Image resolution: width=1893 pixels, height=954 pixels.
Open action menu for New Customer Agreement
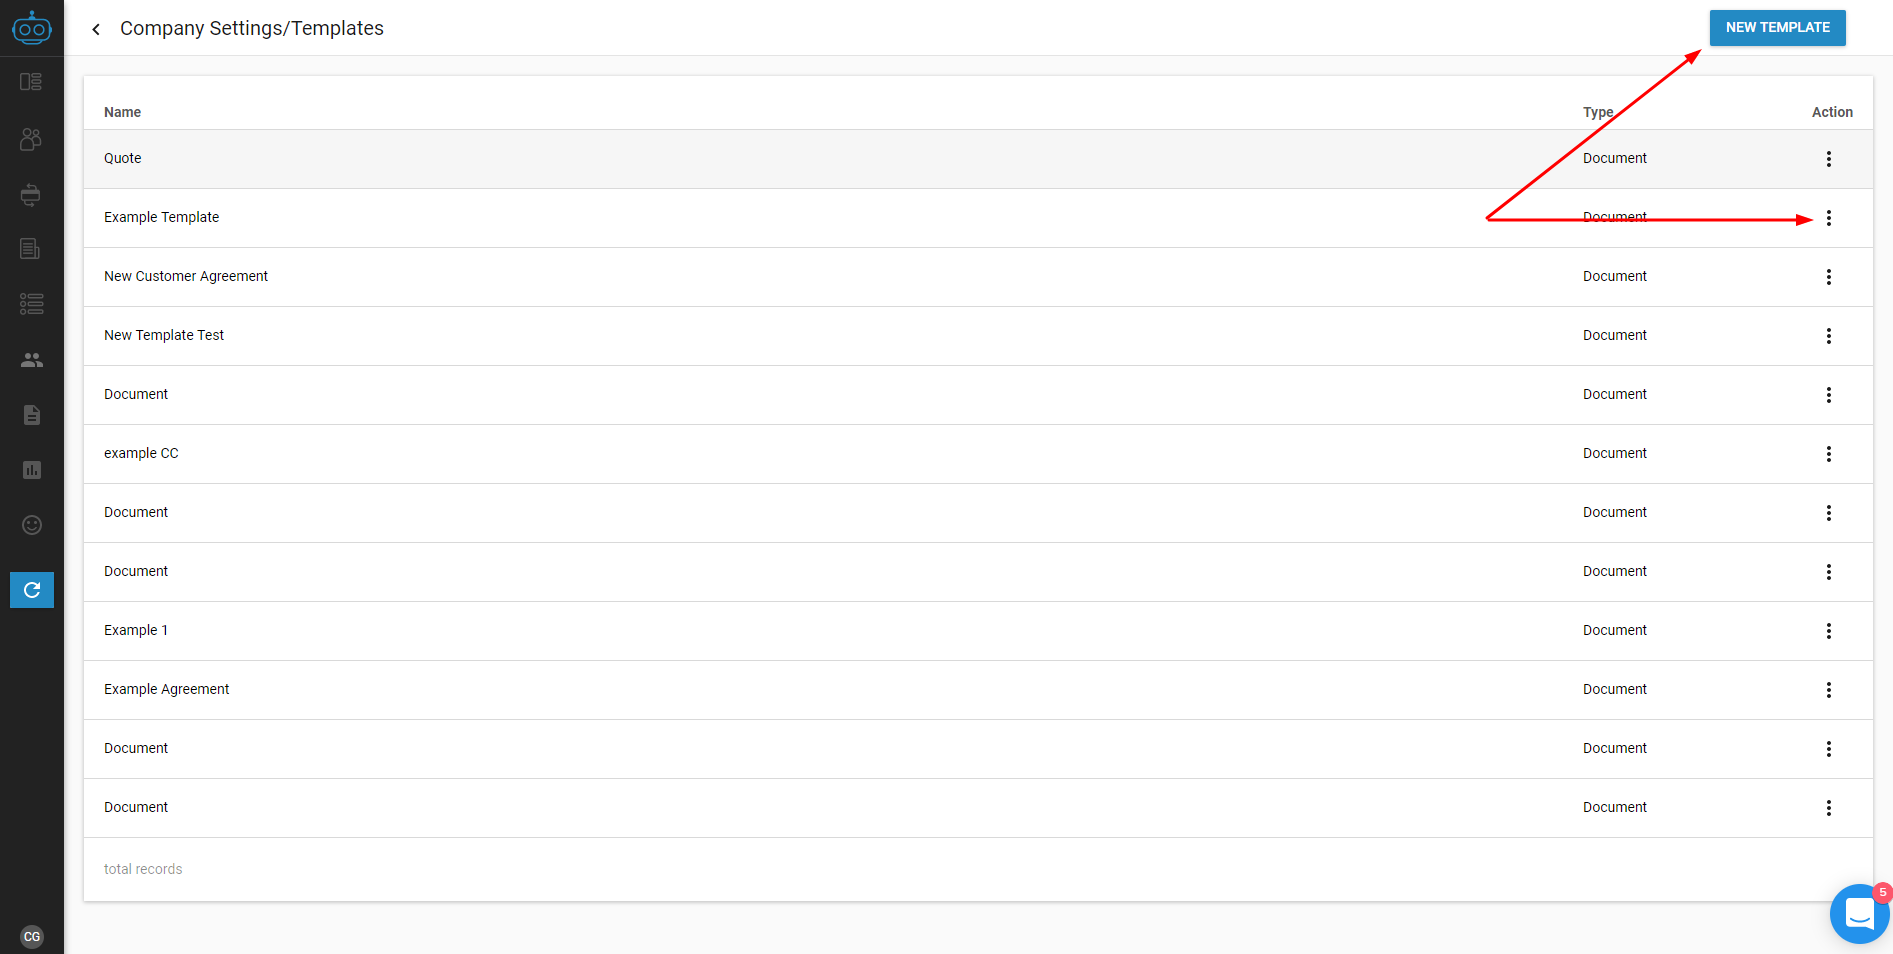point(1829,277)
